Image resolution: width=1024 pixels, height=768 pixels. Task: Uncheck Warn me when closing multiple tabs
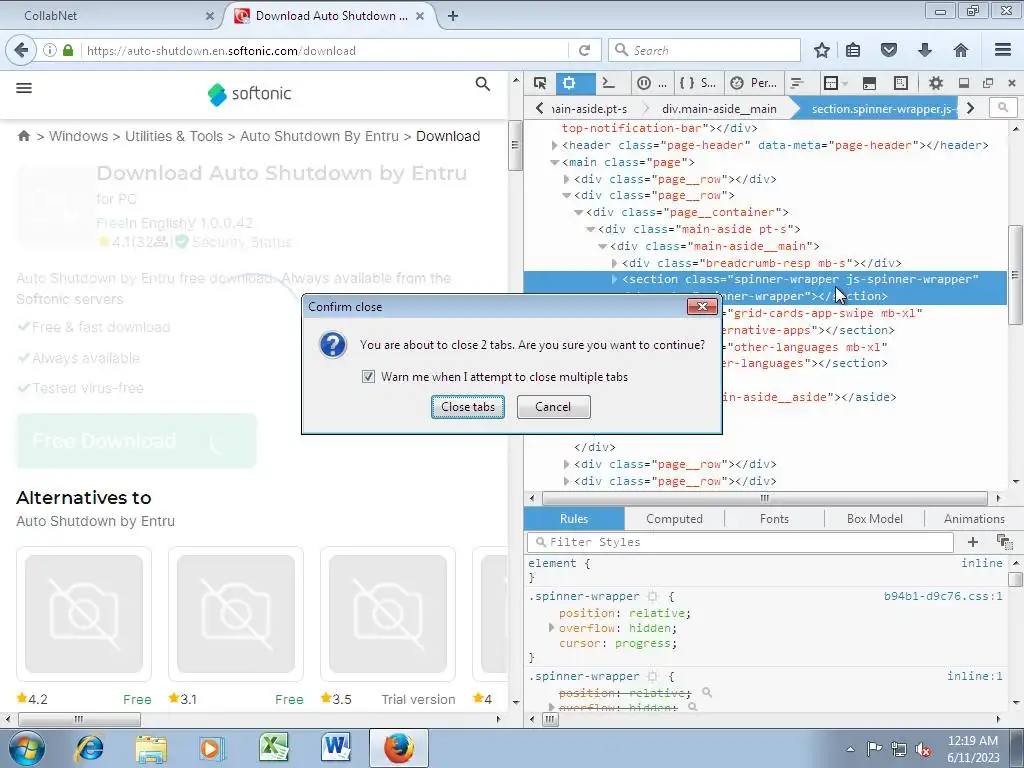(368, 377)
